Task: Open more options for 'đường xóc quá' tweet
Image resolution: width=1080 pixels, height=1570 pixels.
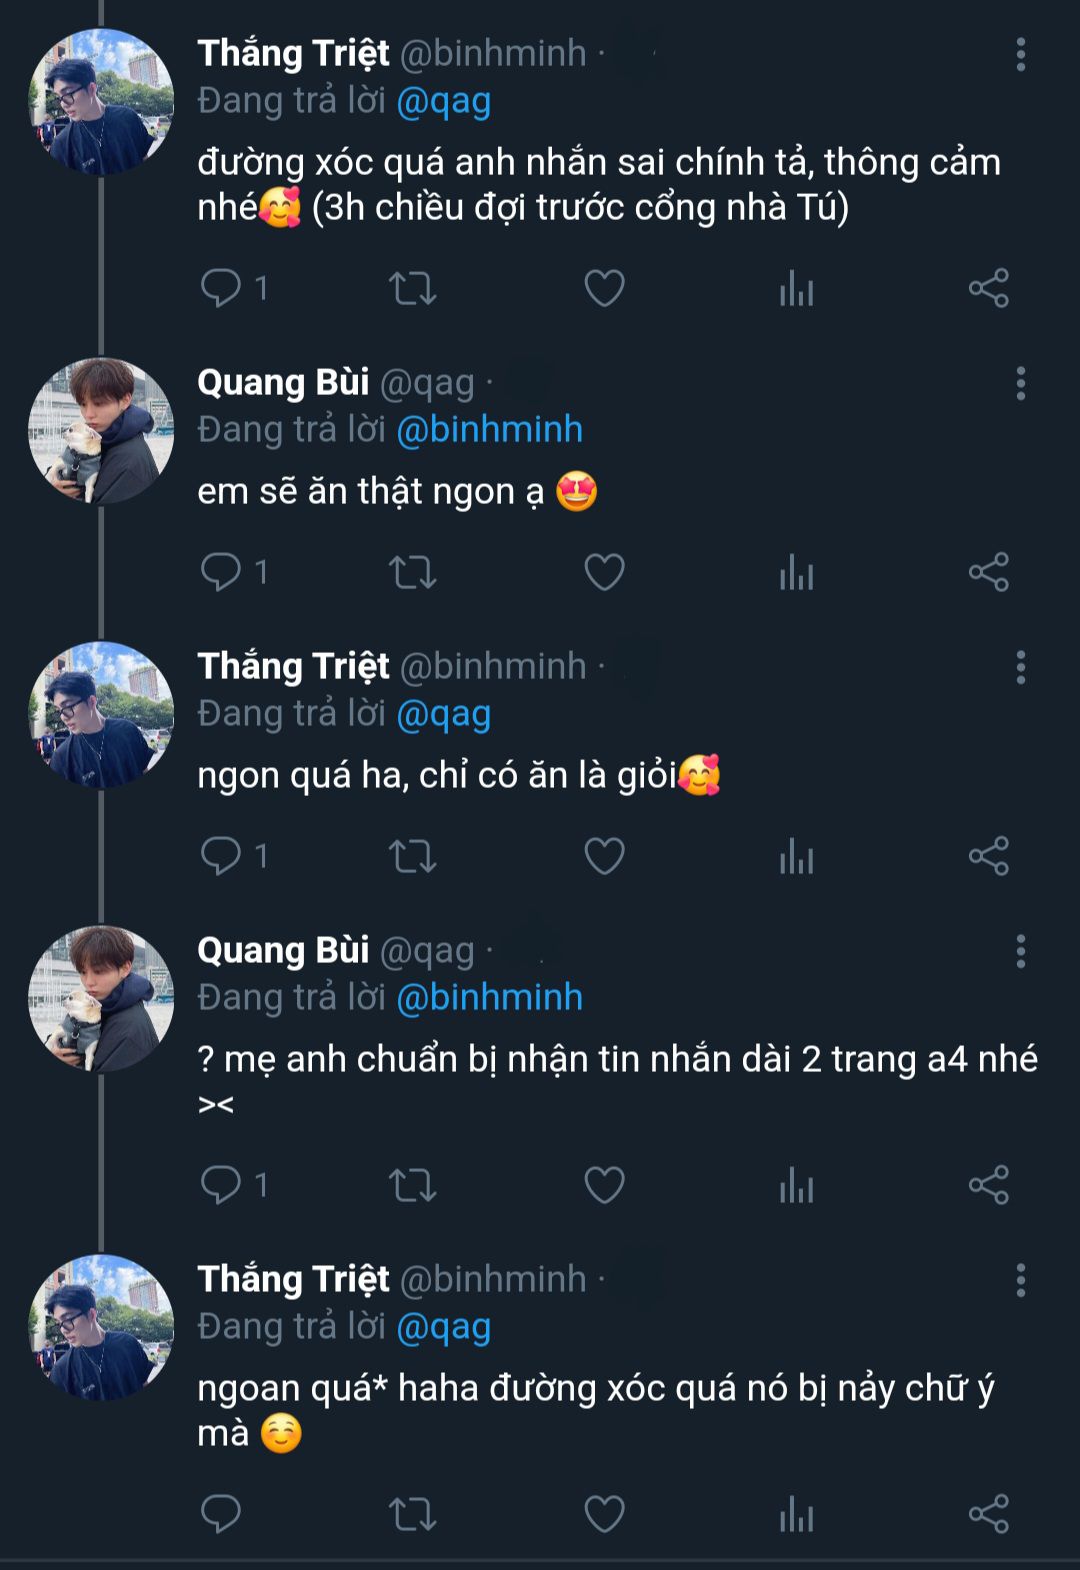Action: pos(1020,54)
